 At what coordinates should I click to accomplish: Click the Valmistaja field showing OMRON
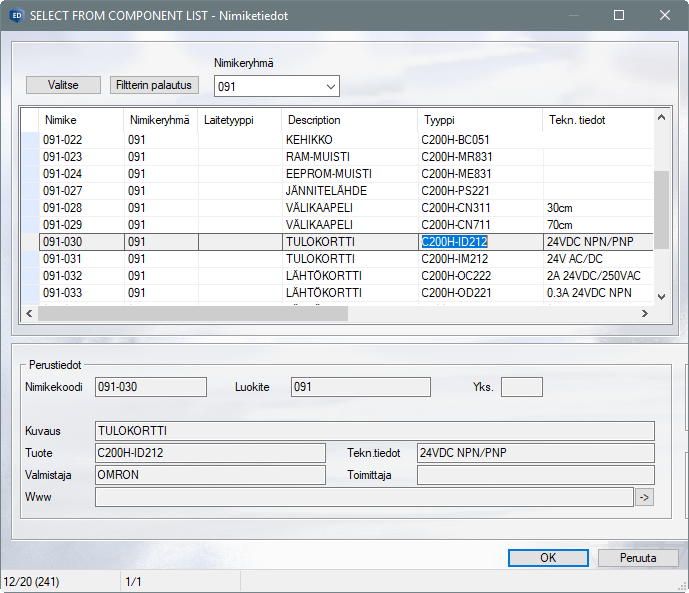(210, 475)
